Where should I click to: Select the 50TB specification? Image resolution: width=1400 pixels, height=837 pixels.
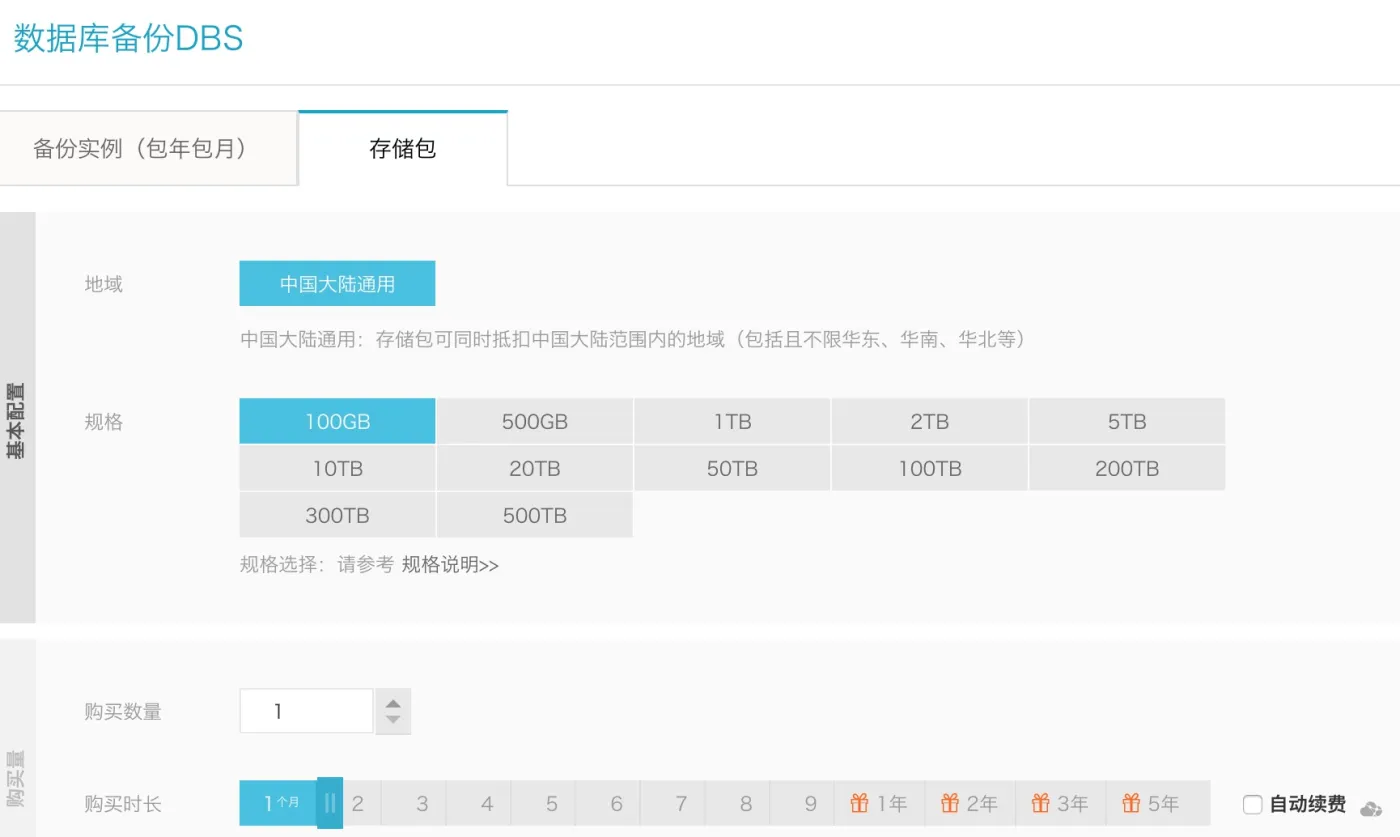pos(732,468)
